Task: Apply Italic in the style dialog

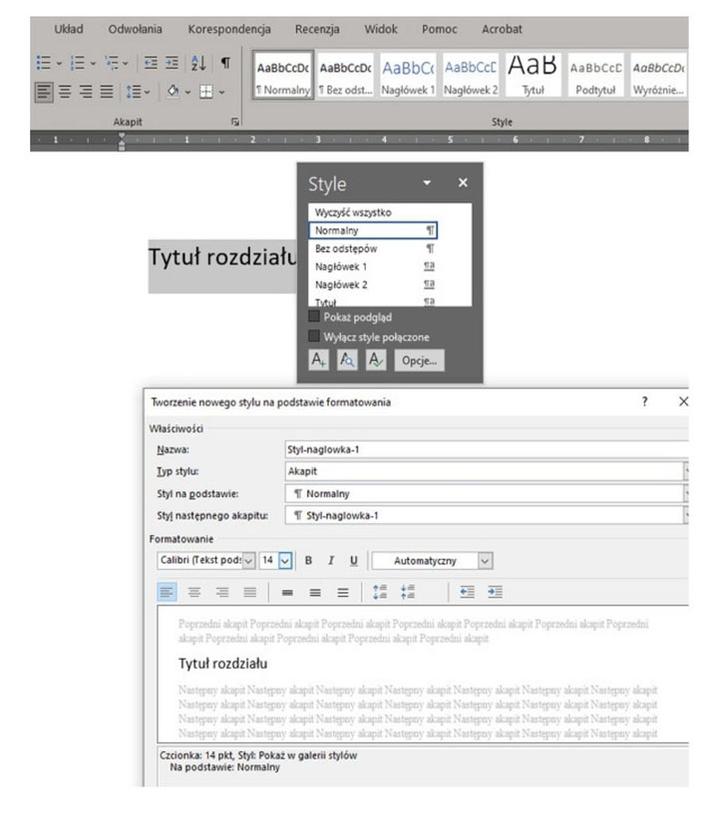Action: 330,561
